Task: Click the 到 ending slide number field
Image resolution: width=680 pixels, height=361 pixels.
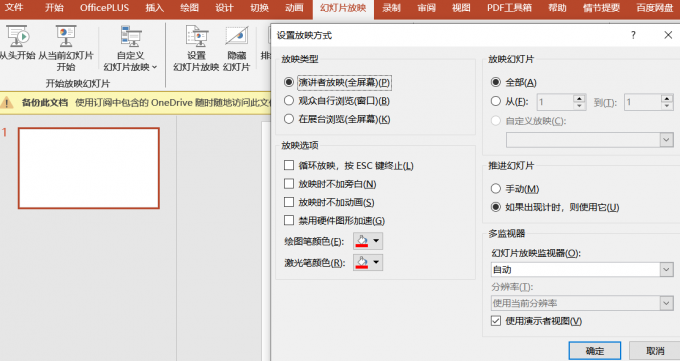Action: 643,102
